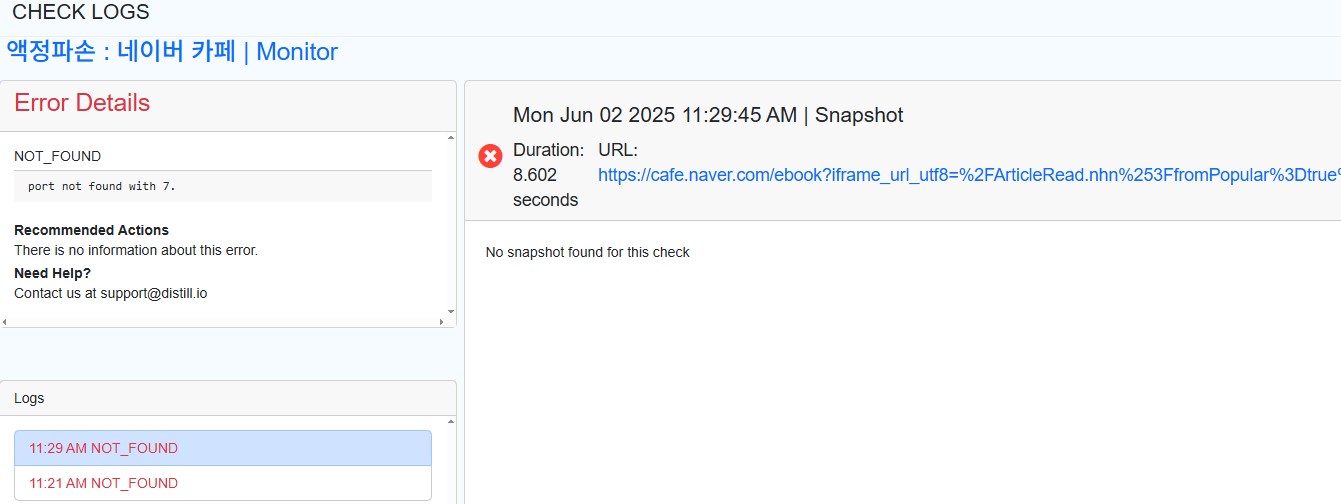Select the 11:21 AM NOT_FOUND log entry
Image resolution: width=1341 pixels, height=504 pixels.
pyautogui.click(x=223, y=483)
